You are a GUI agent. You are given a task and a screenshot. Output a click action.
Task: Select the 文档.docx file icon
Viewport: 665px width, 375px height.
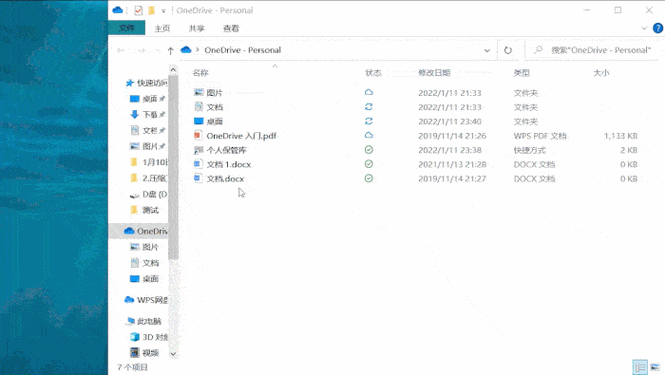pyautogui.click(x=198, y=178)
